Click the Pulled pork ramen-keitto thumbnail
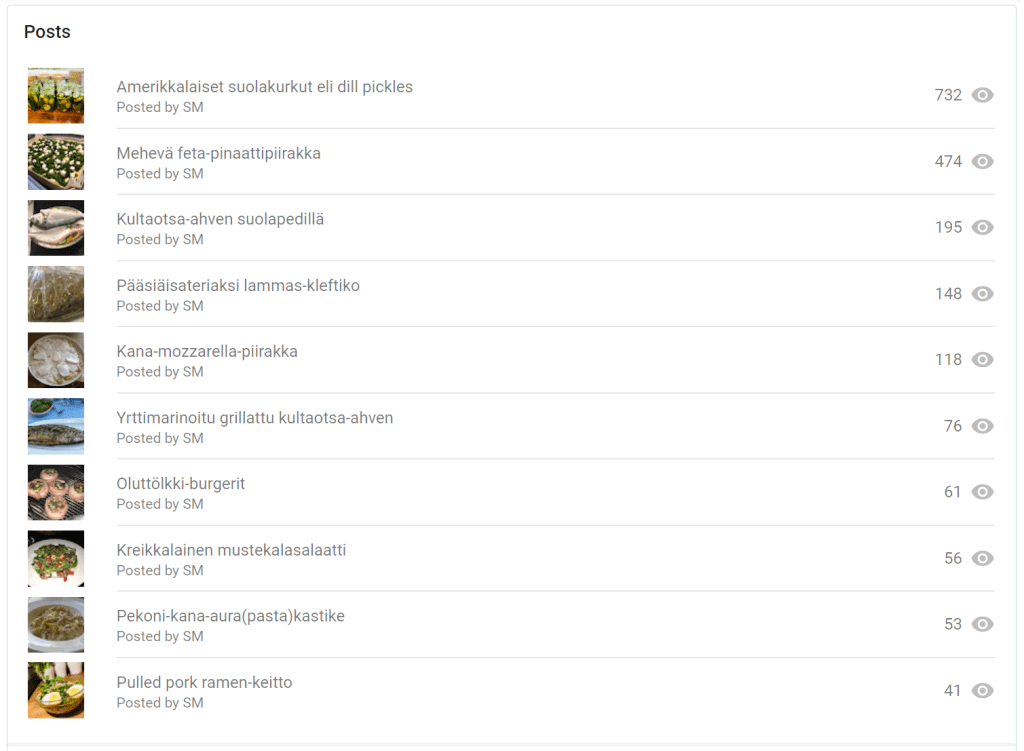Image resolution: width=1024 pixels, height=751 pixels. tap(56, 690)
